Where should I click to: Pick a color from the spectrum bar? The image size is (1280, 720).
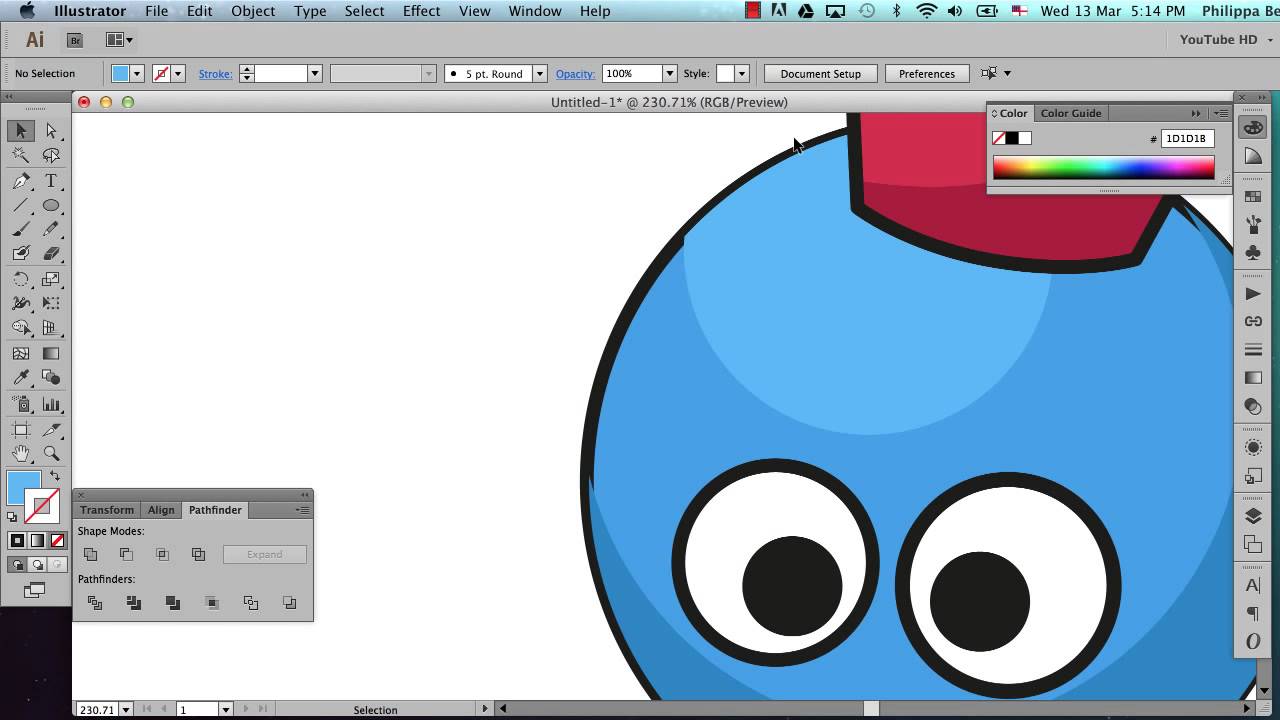1103,167
